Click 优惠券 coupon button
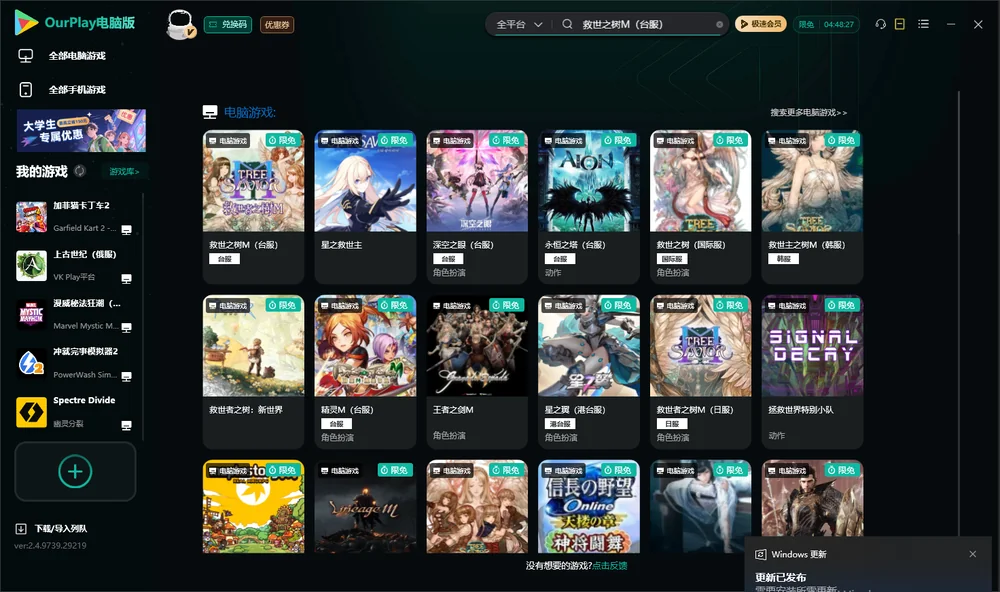 (x=277, y=25)
